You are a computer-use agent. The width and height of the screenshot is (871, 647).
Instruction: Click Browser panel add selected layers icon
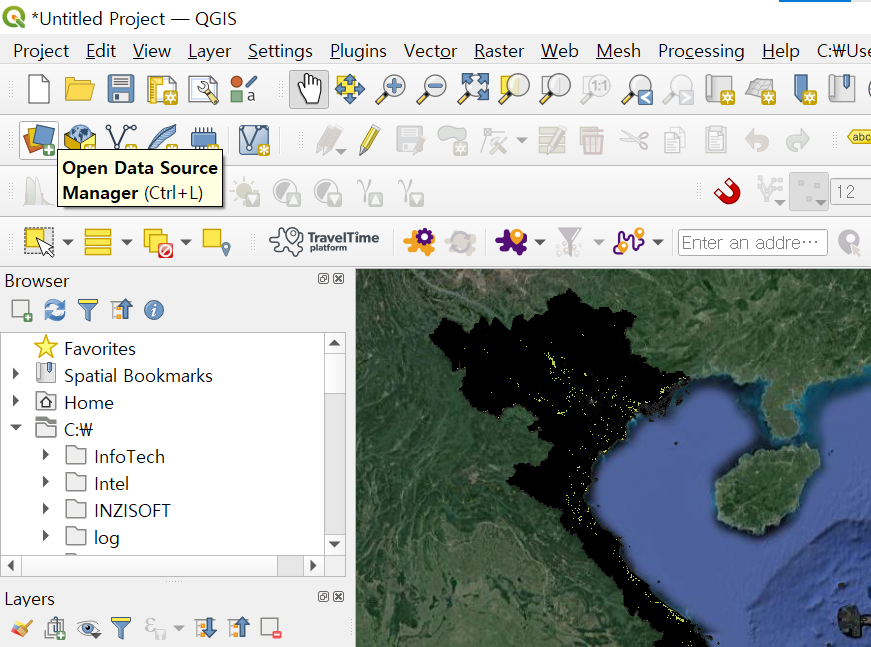[x=22, y=310]
